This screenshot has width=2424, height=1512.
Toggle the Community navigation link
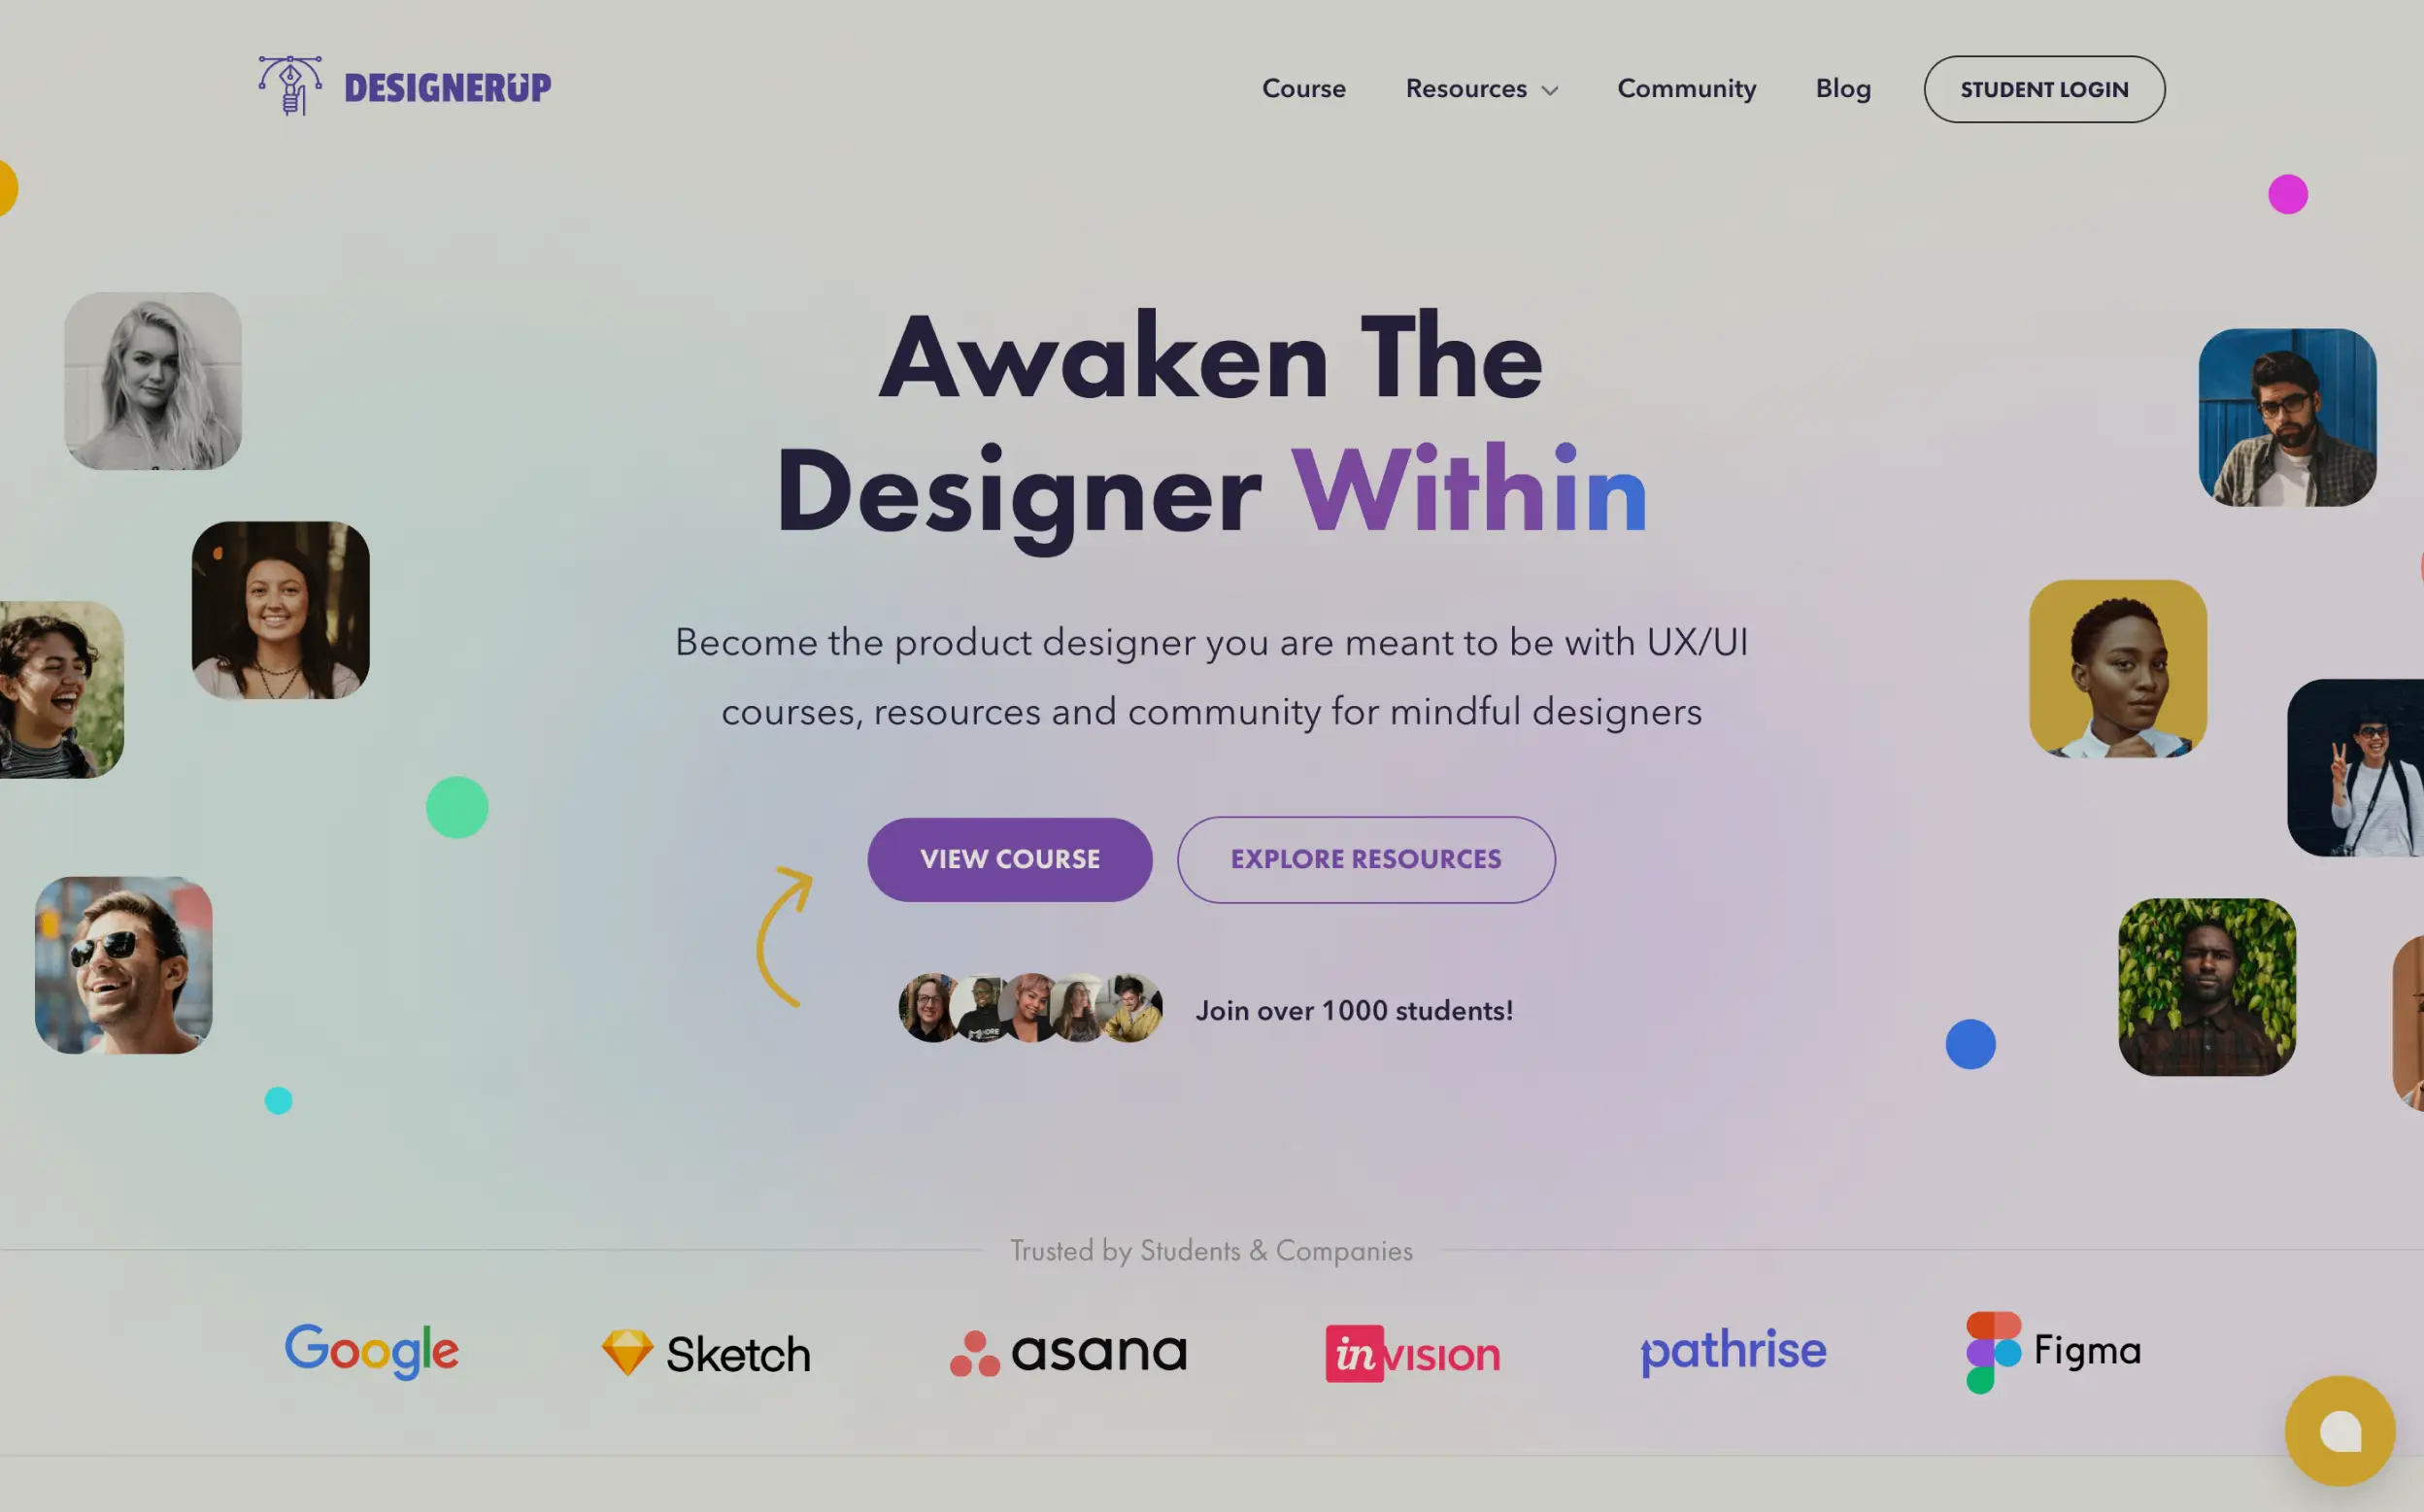click(x=1686, y=88)
